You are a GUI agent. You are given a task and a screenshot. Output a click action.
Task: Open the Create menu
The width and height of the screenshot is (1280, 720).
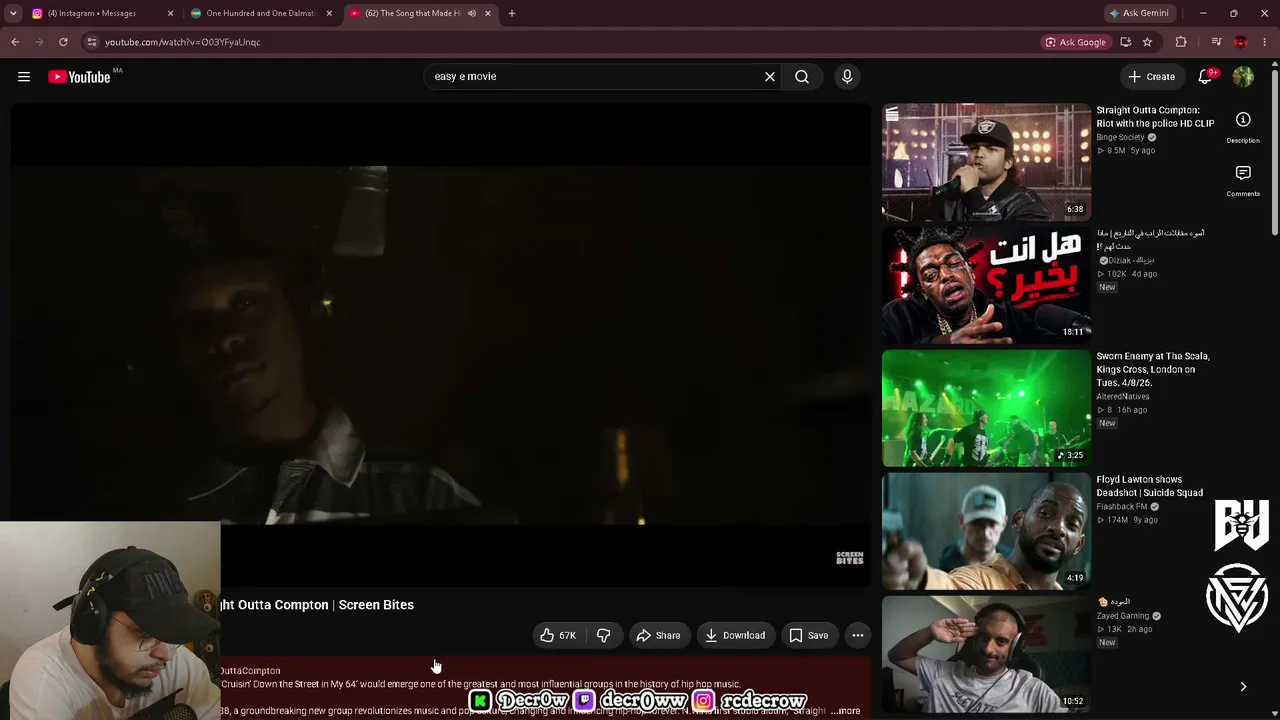pyautogui.click(x=1152, y=77)
